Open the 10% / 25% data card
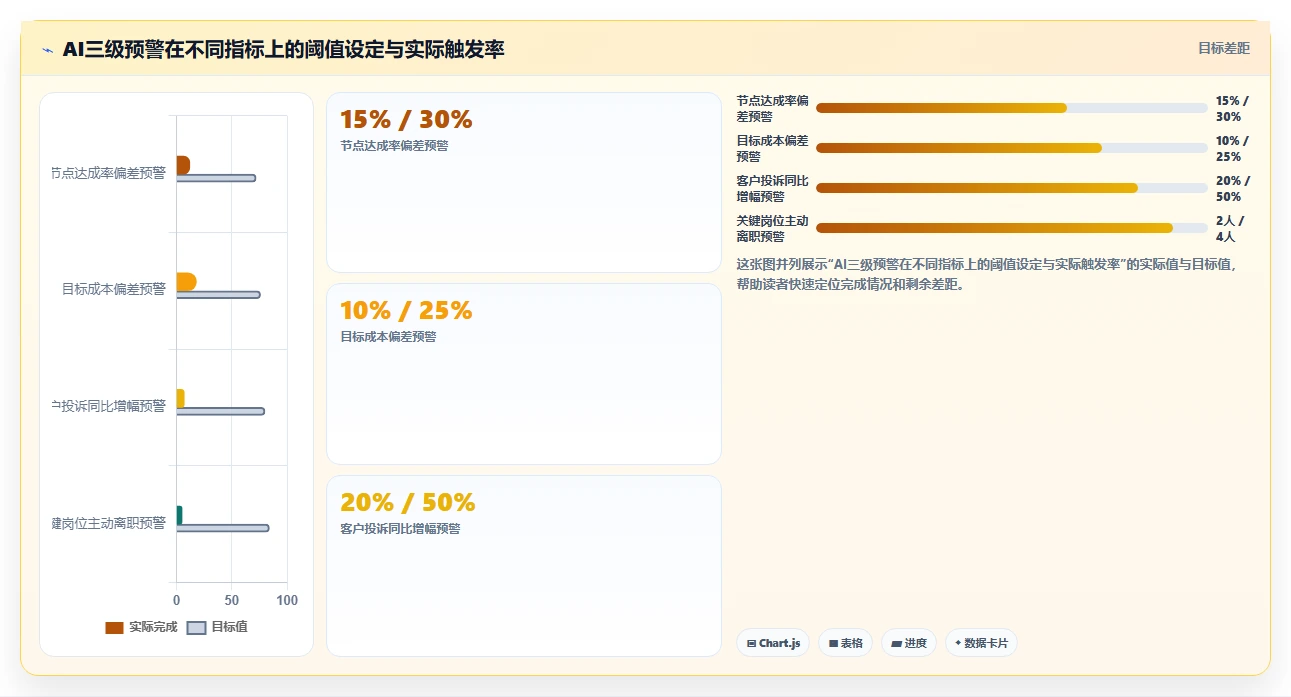The height and width of the screenshot is (697, 1291). click(523, 374)
